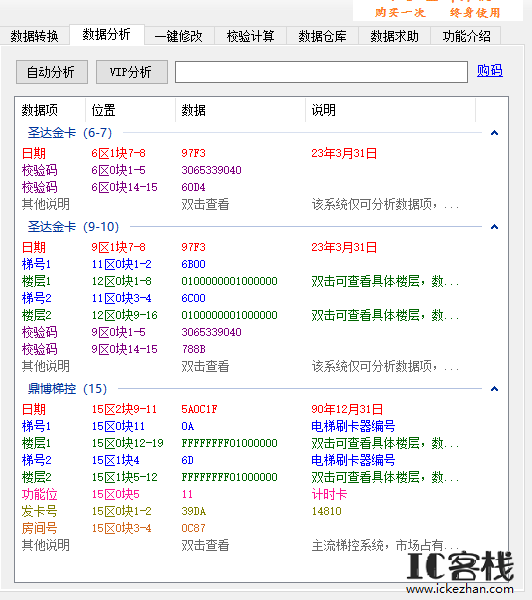
Task: Select the 圣达金卡 (9-10) group title
Action: pyautogui.click(x=73, y=227)
